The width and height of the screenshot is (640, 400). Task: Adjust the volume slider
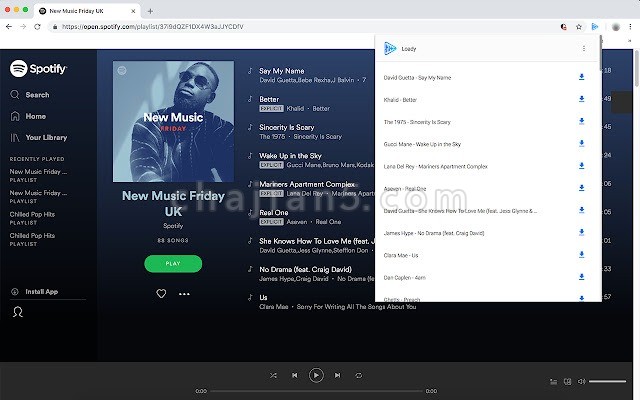pos(607,381)
